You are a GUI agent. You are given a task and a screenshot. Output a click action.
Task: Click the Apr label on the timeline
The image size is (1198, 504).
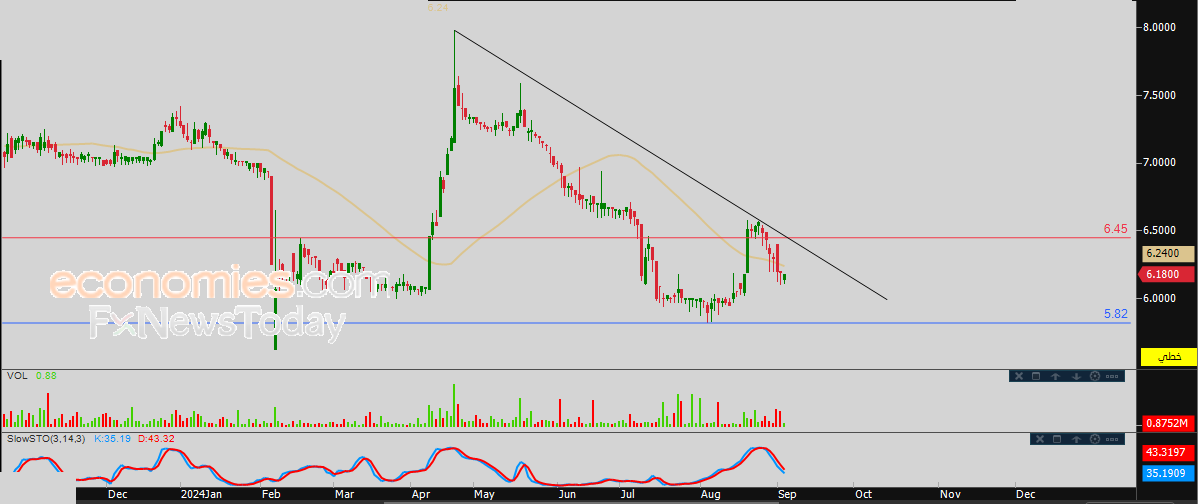419,495
